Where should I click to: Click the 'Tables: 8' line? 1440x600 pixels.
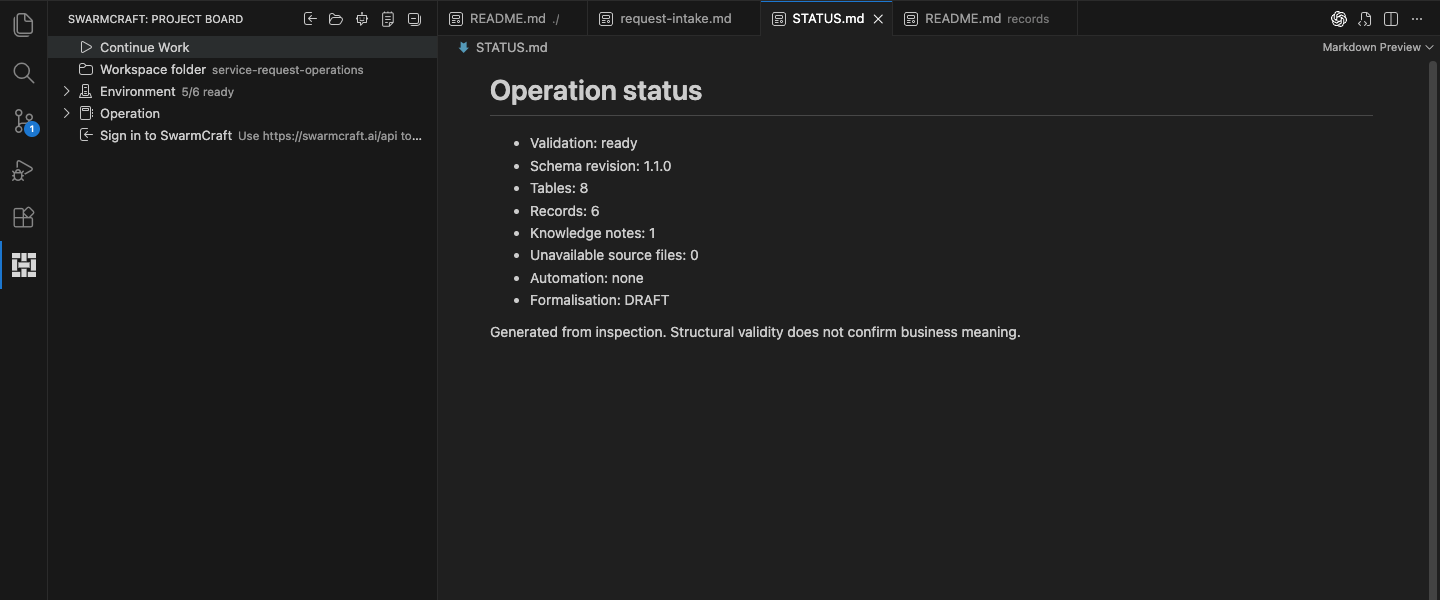[559, 188]
